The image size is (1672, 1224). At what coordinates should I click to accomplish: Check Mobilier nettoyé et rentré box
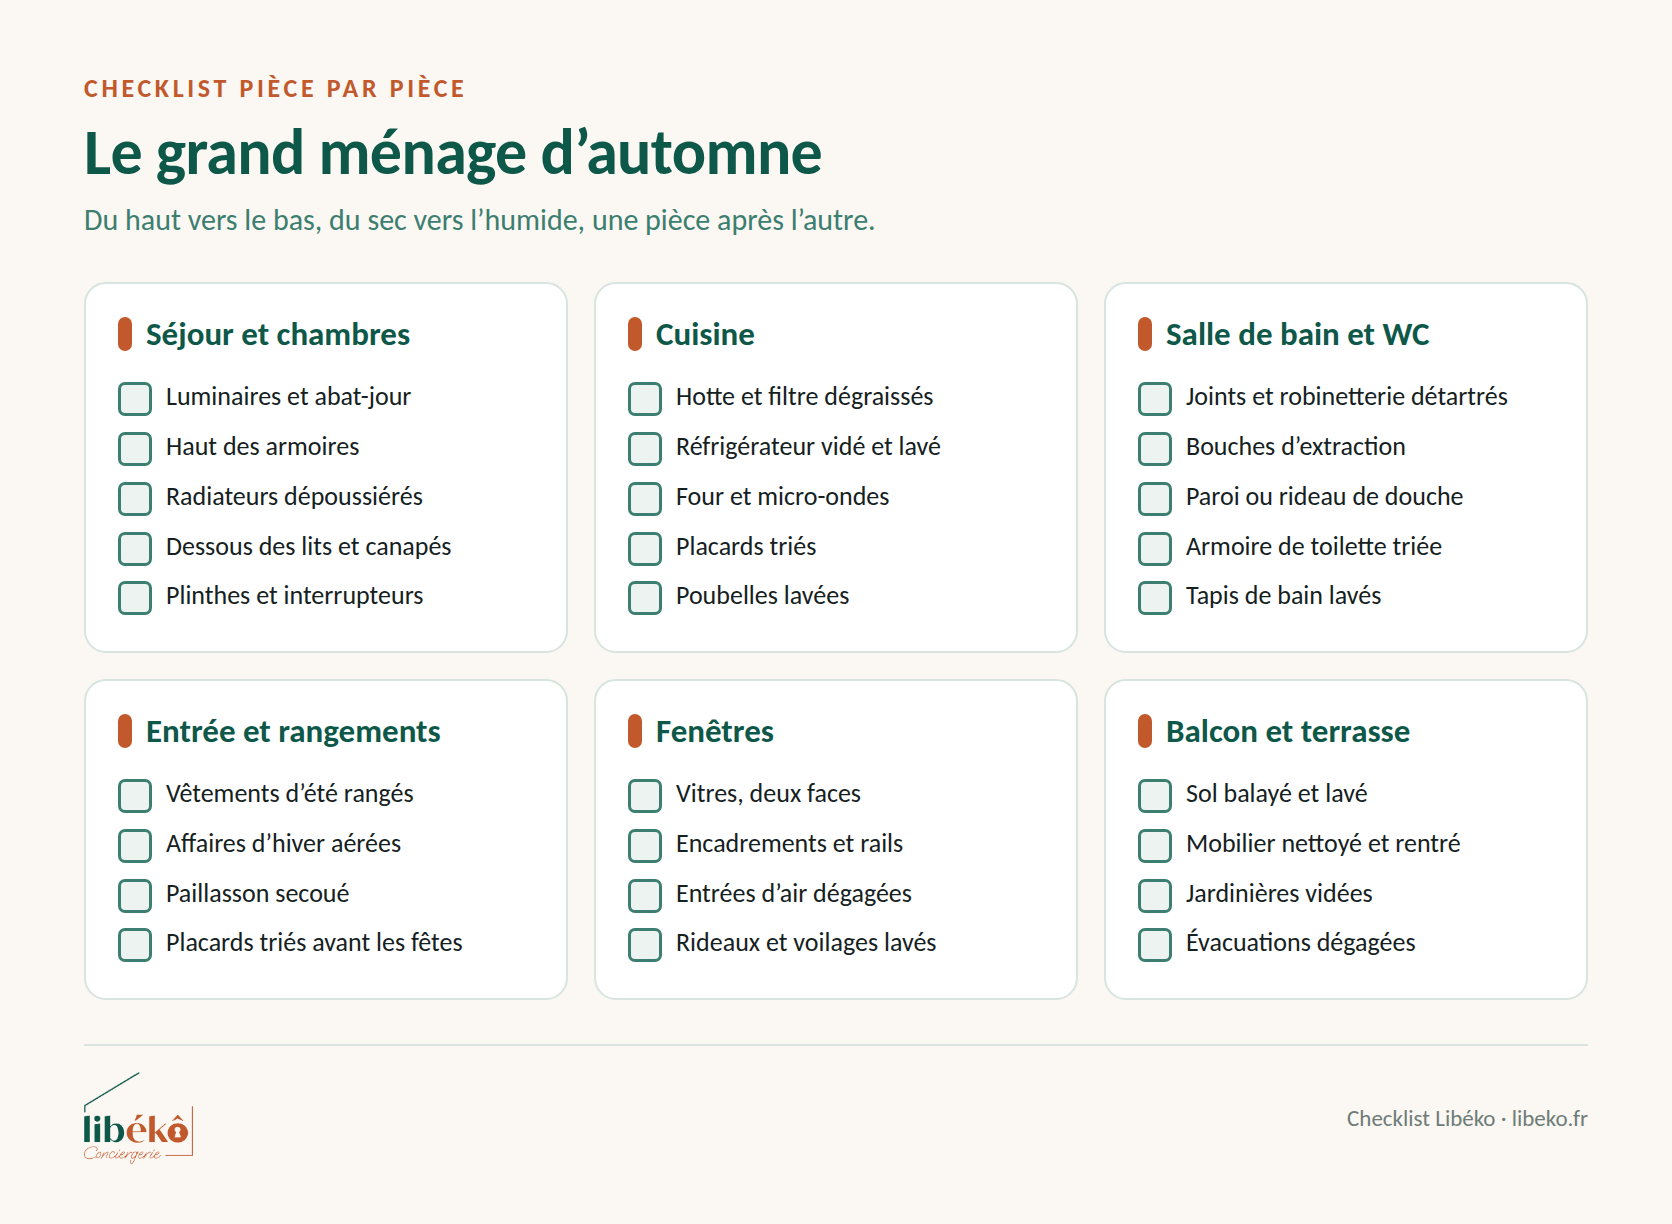coord(1155,845)
